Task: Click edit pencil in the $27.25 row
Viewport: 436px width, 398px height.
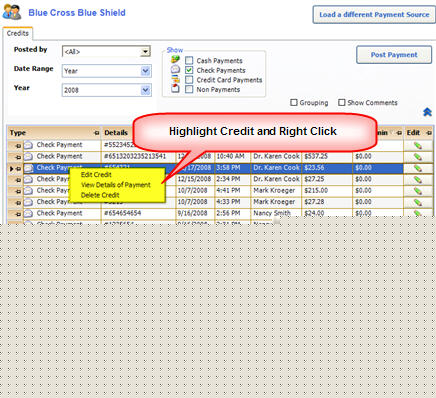Action: pos(418,179)
